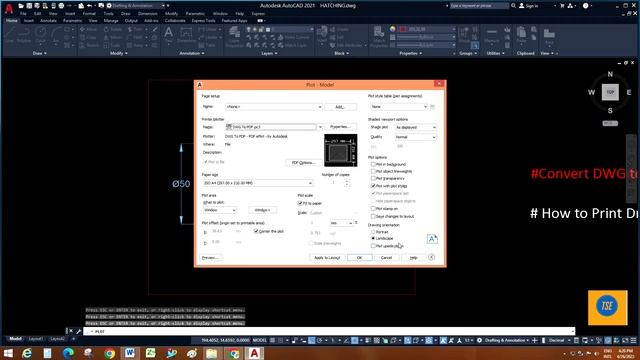Select Landscape drawing orientation
The width and height of the screenshot is (640, 360).
pos(373,238)
